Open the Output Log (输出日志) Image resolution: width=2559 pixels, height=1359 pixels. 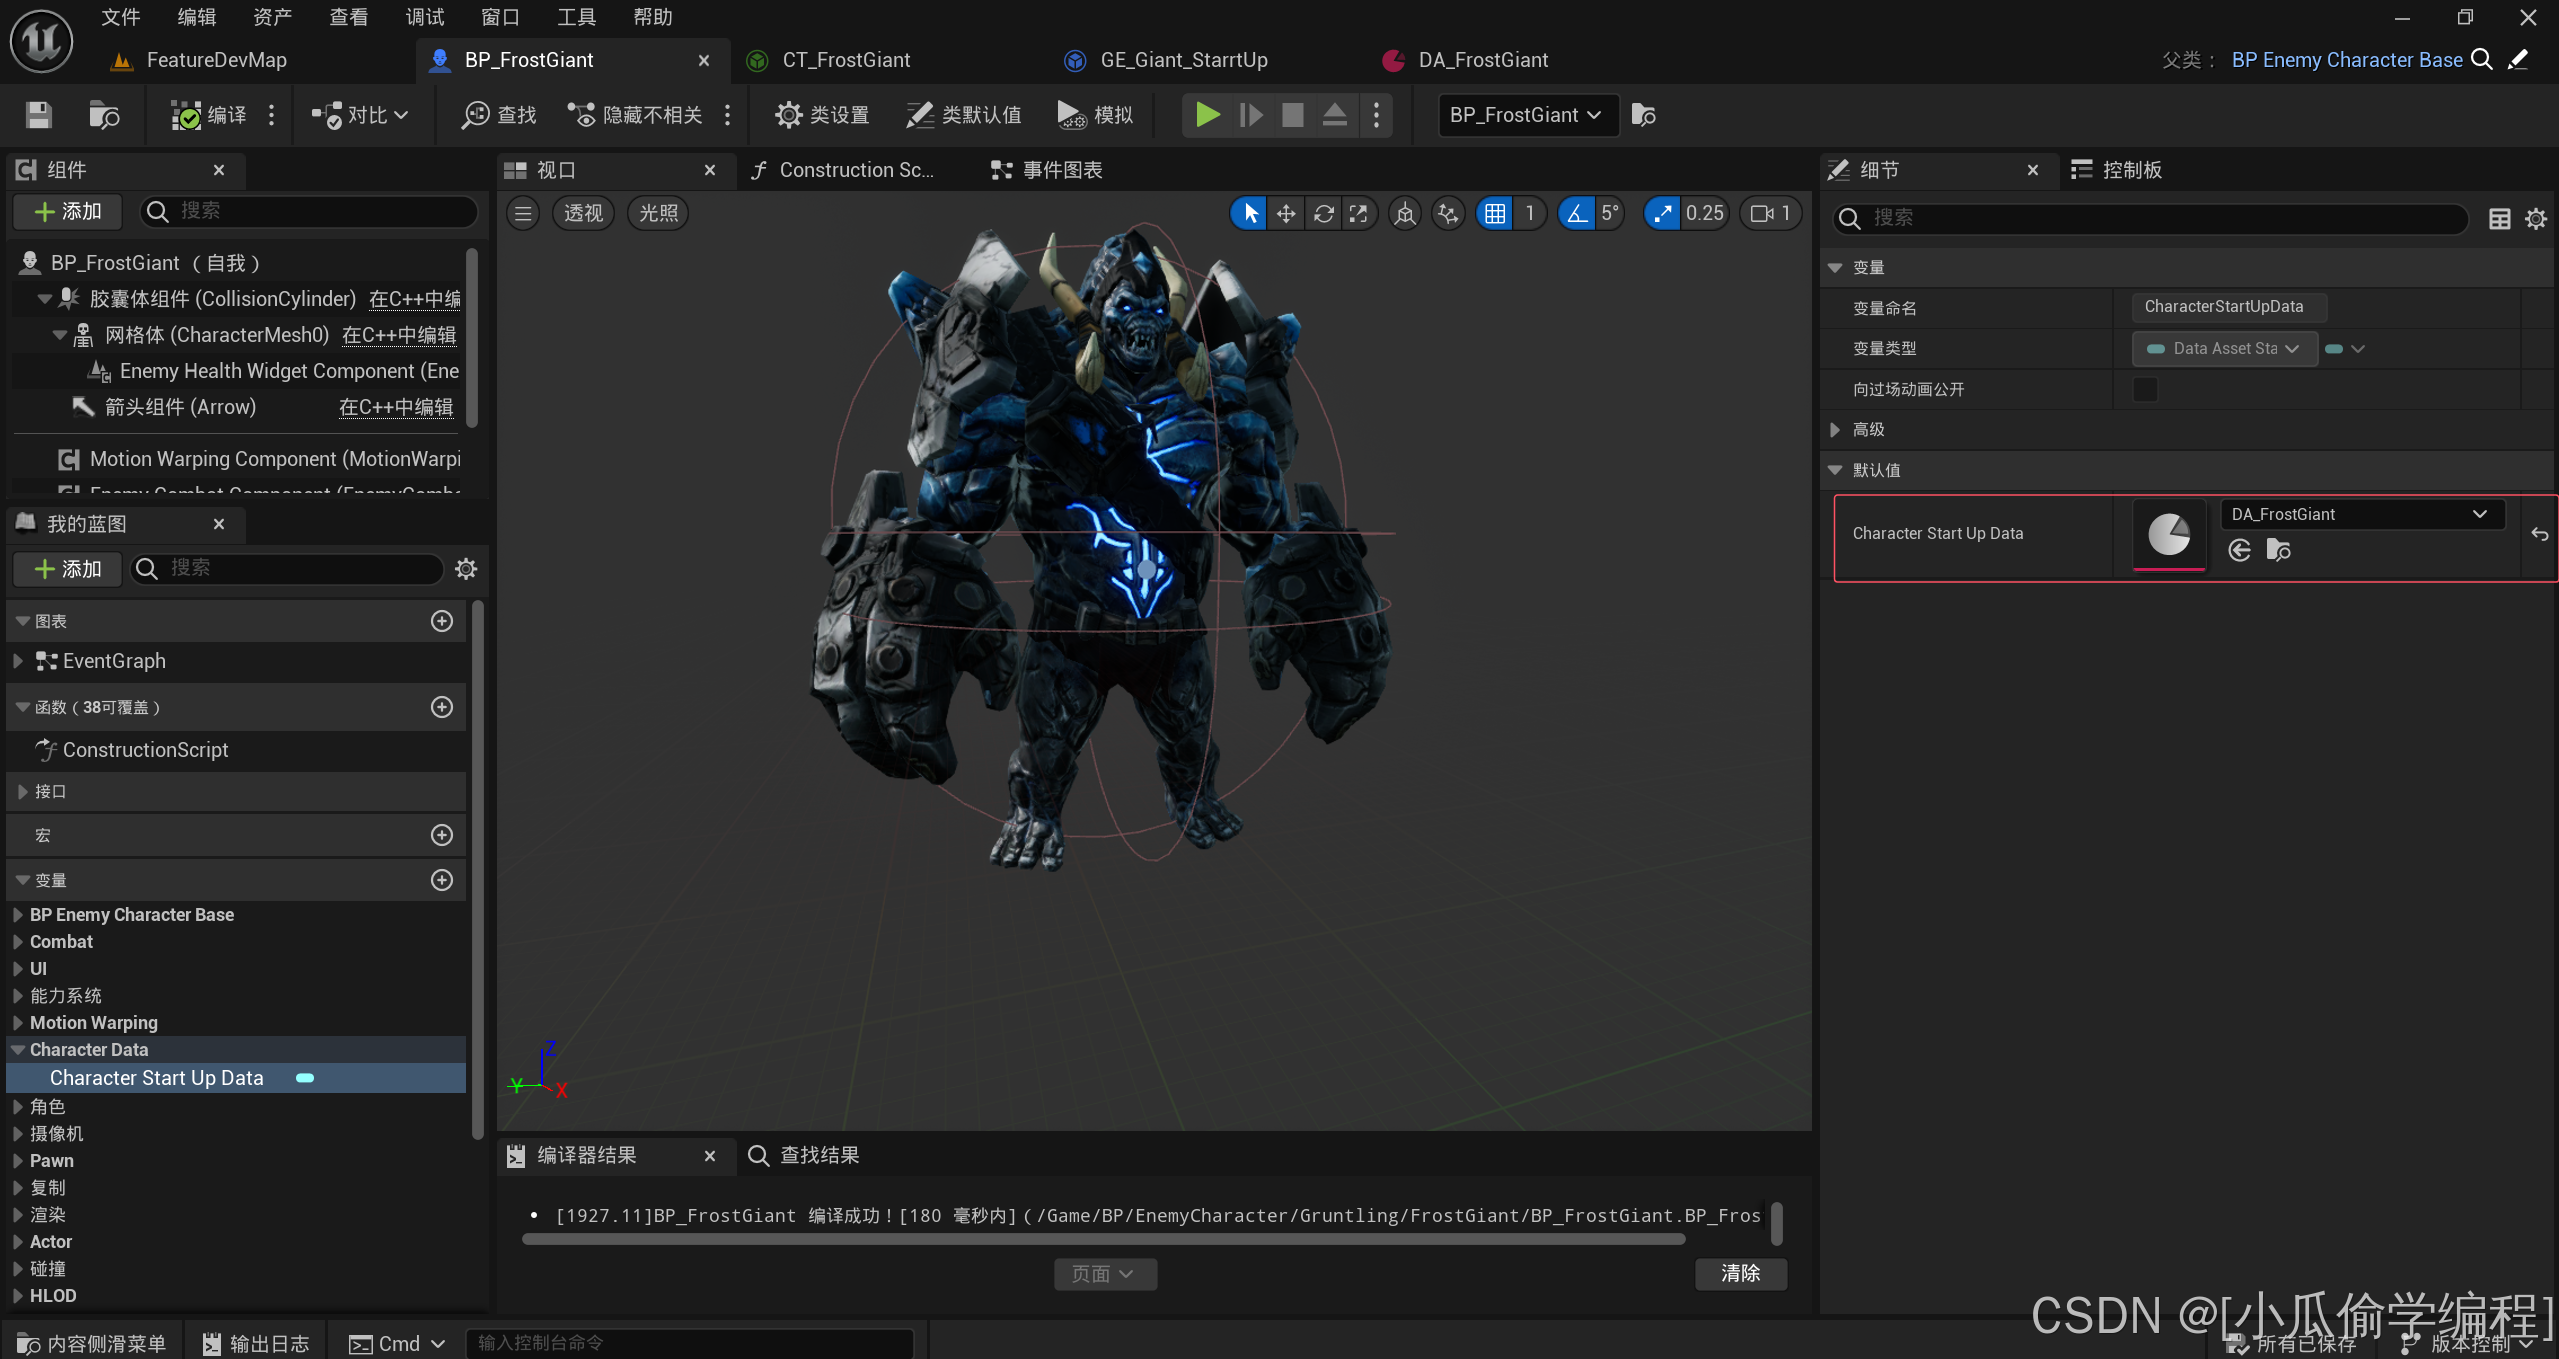tap(256, 1344)
